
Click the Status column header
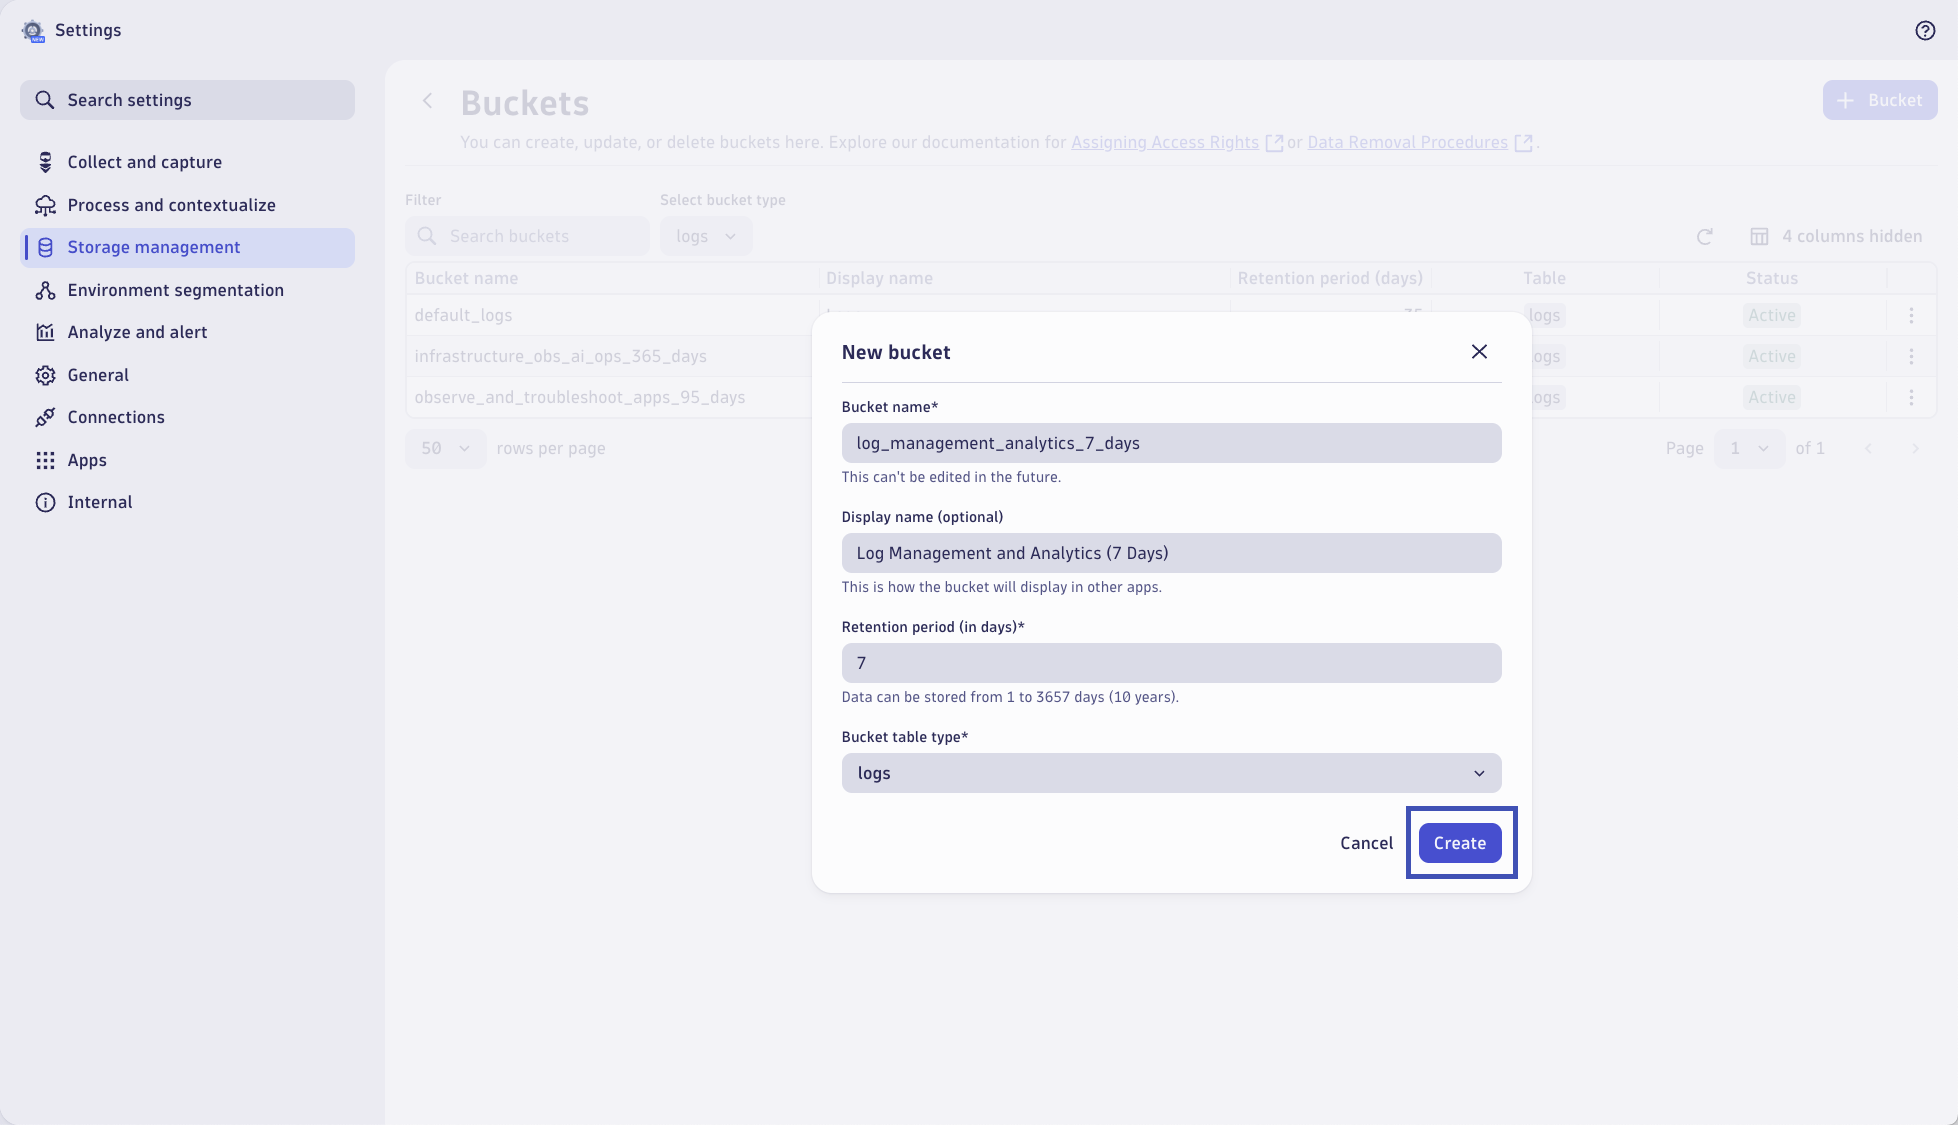[x=1772, y=279]
